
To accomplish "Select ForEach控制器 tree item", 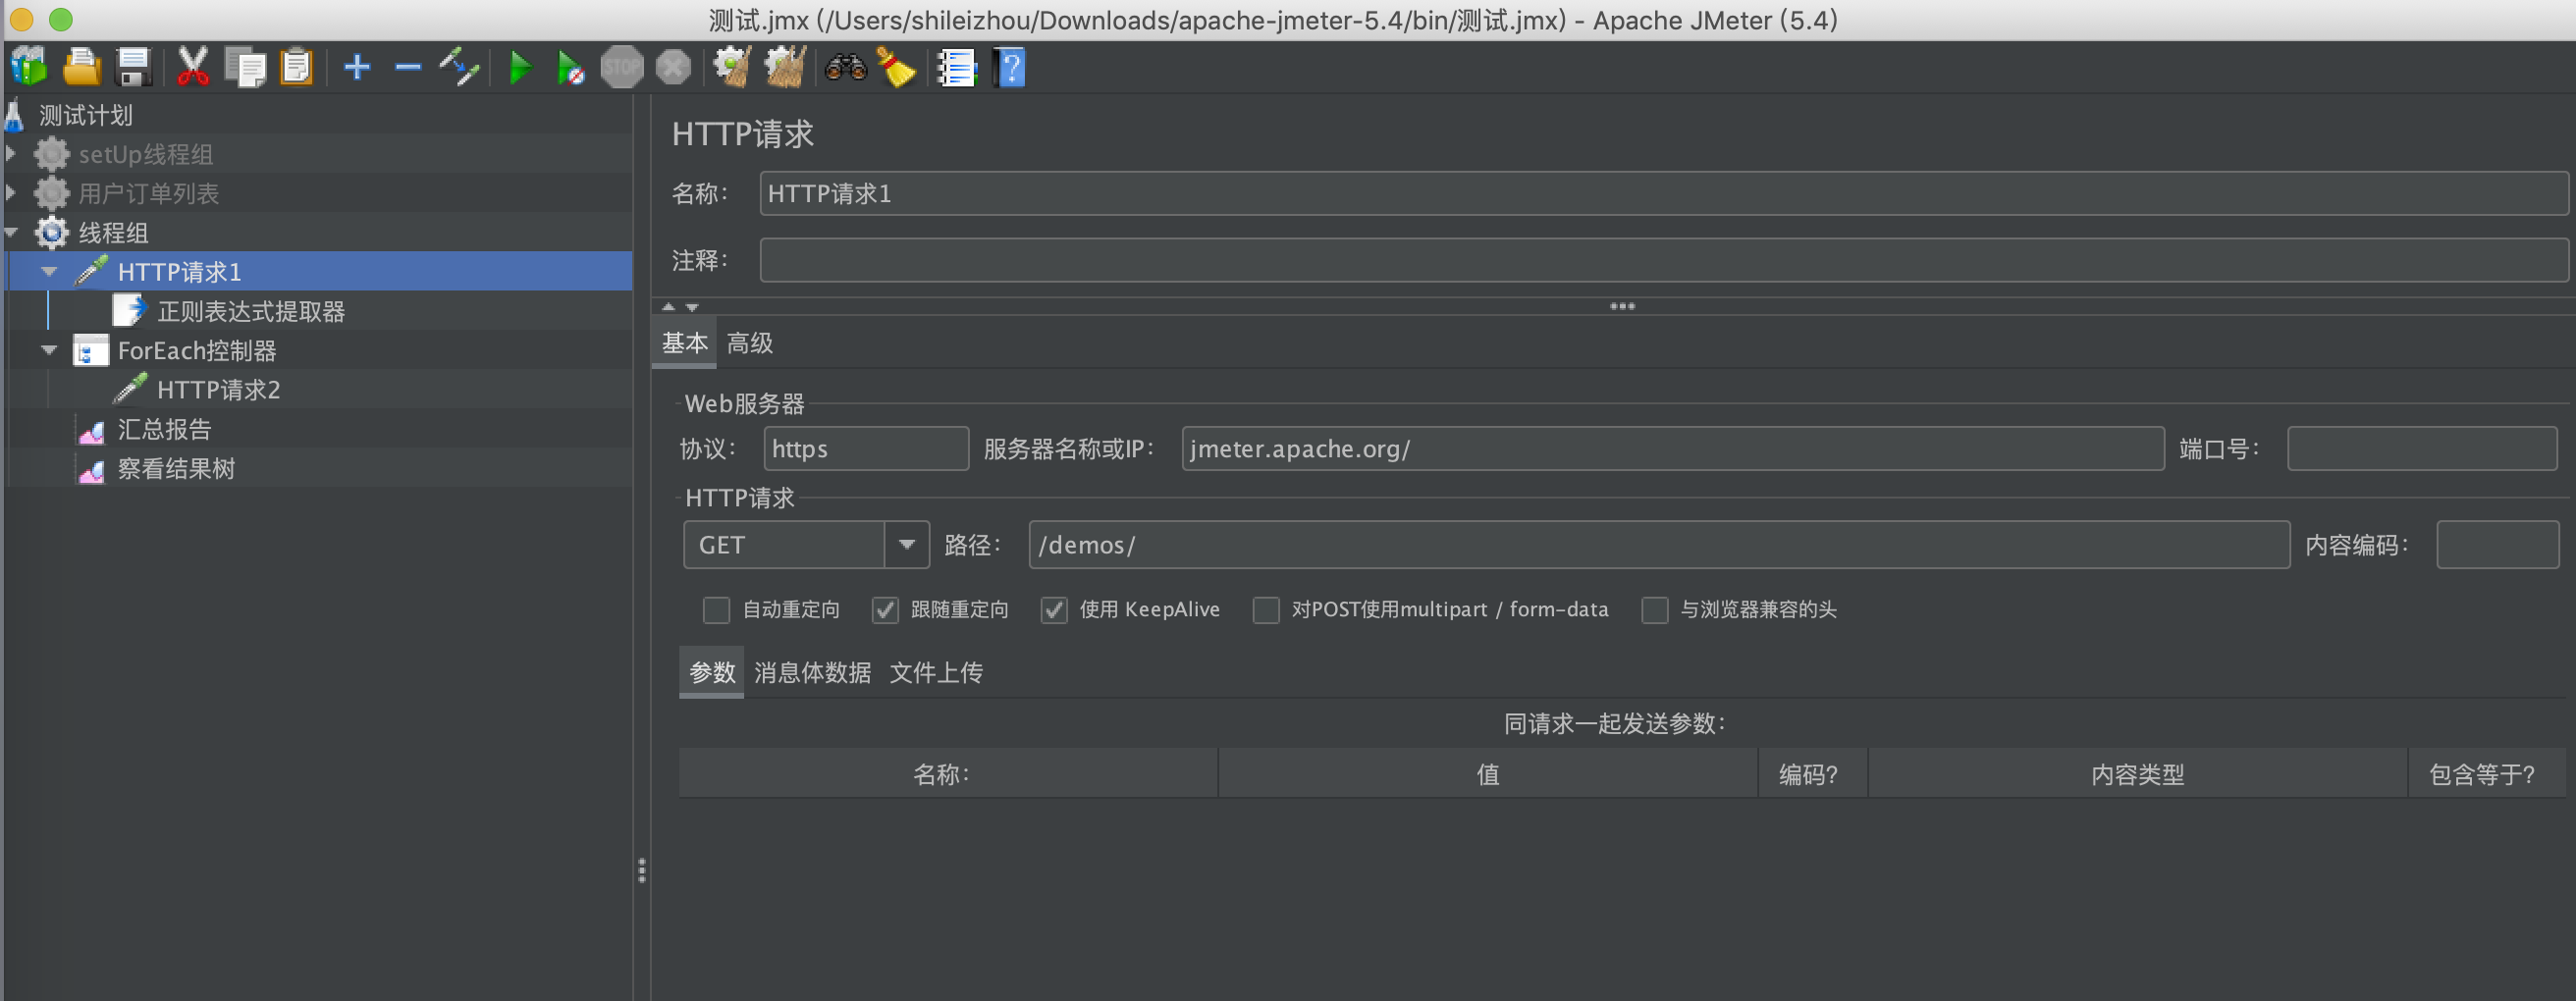I will click(197, 350).
